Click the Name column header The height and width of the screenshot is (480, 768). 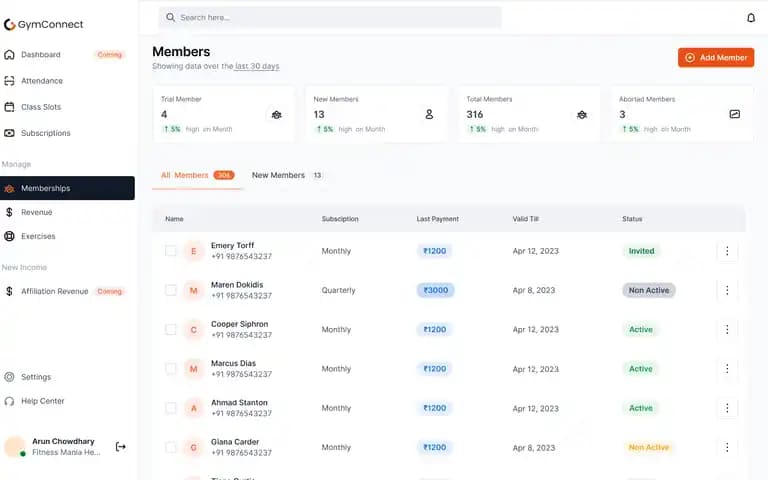pyautogui.click(x=174, y=219)
